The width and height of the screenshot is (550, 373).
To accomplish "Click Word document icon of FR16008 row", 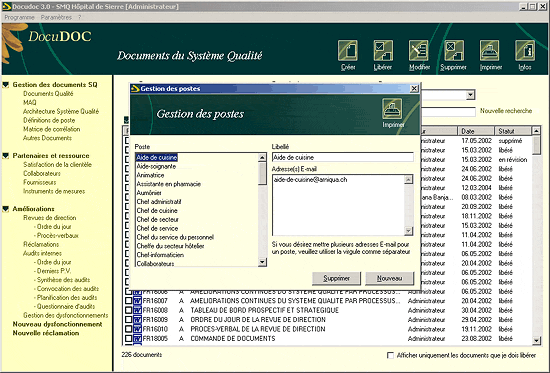I will (137, 310).
